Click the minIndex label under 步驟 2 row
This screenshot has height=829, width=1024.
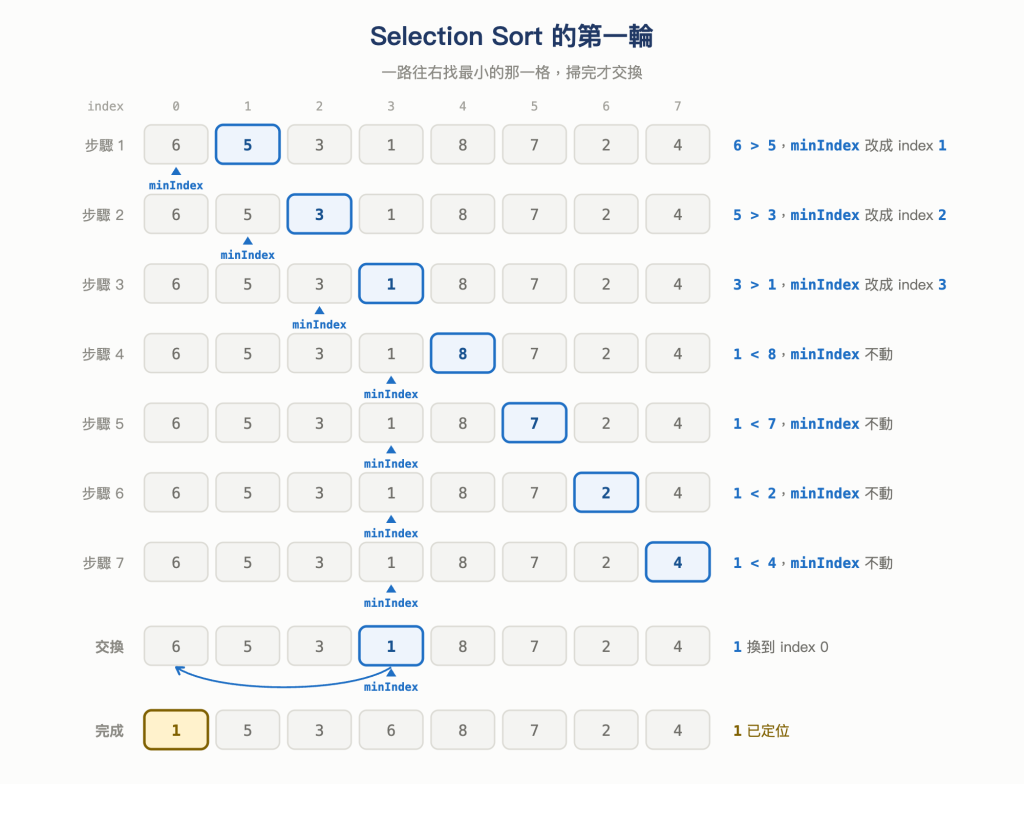pos(248,255)
